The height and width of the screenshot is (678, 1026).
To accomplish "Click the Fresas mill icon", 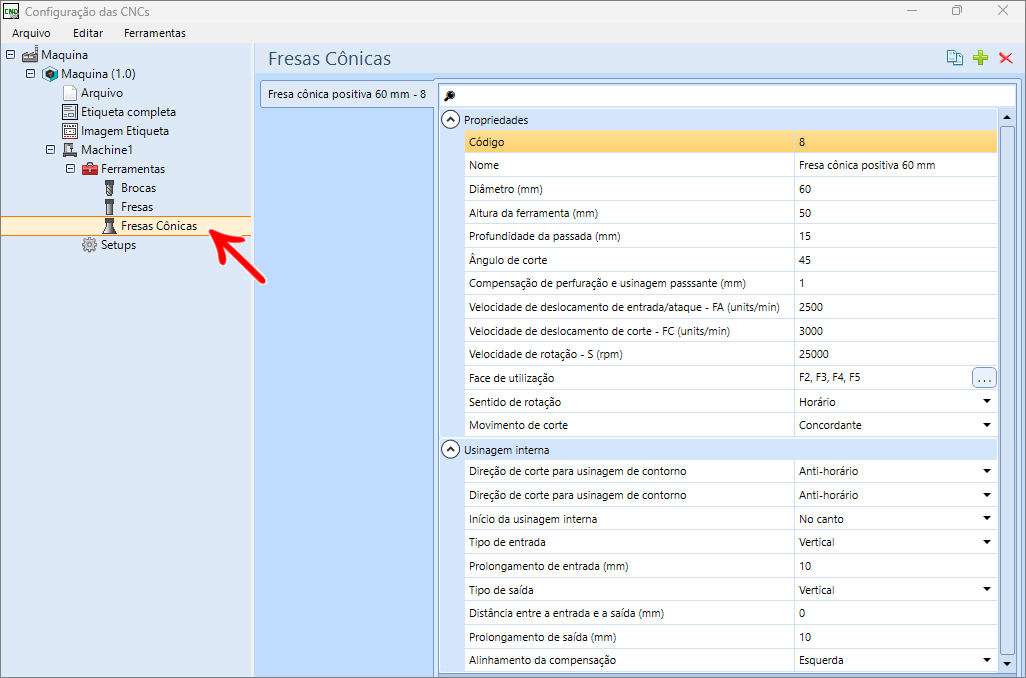I will (x=109, y=207).
